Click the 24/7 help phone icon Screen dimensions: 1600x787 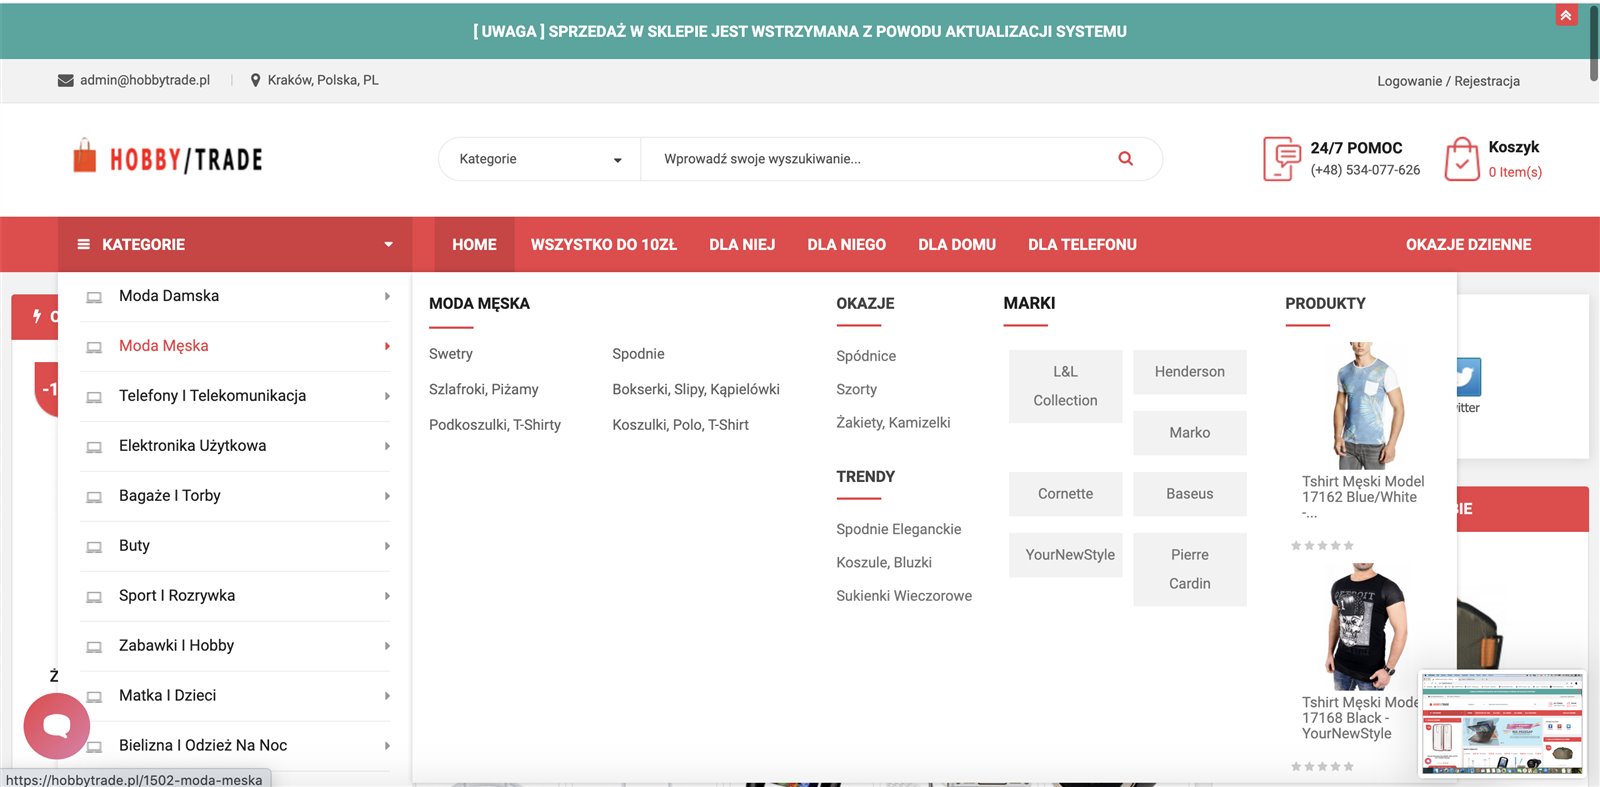1281,159
